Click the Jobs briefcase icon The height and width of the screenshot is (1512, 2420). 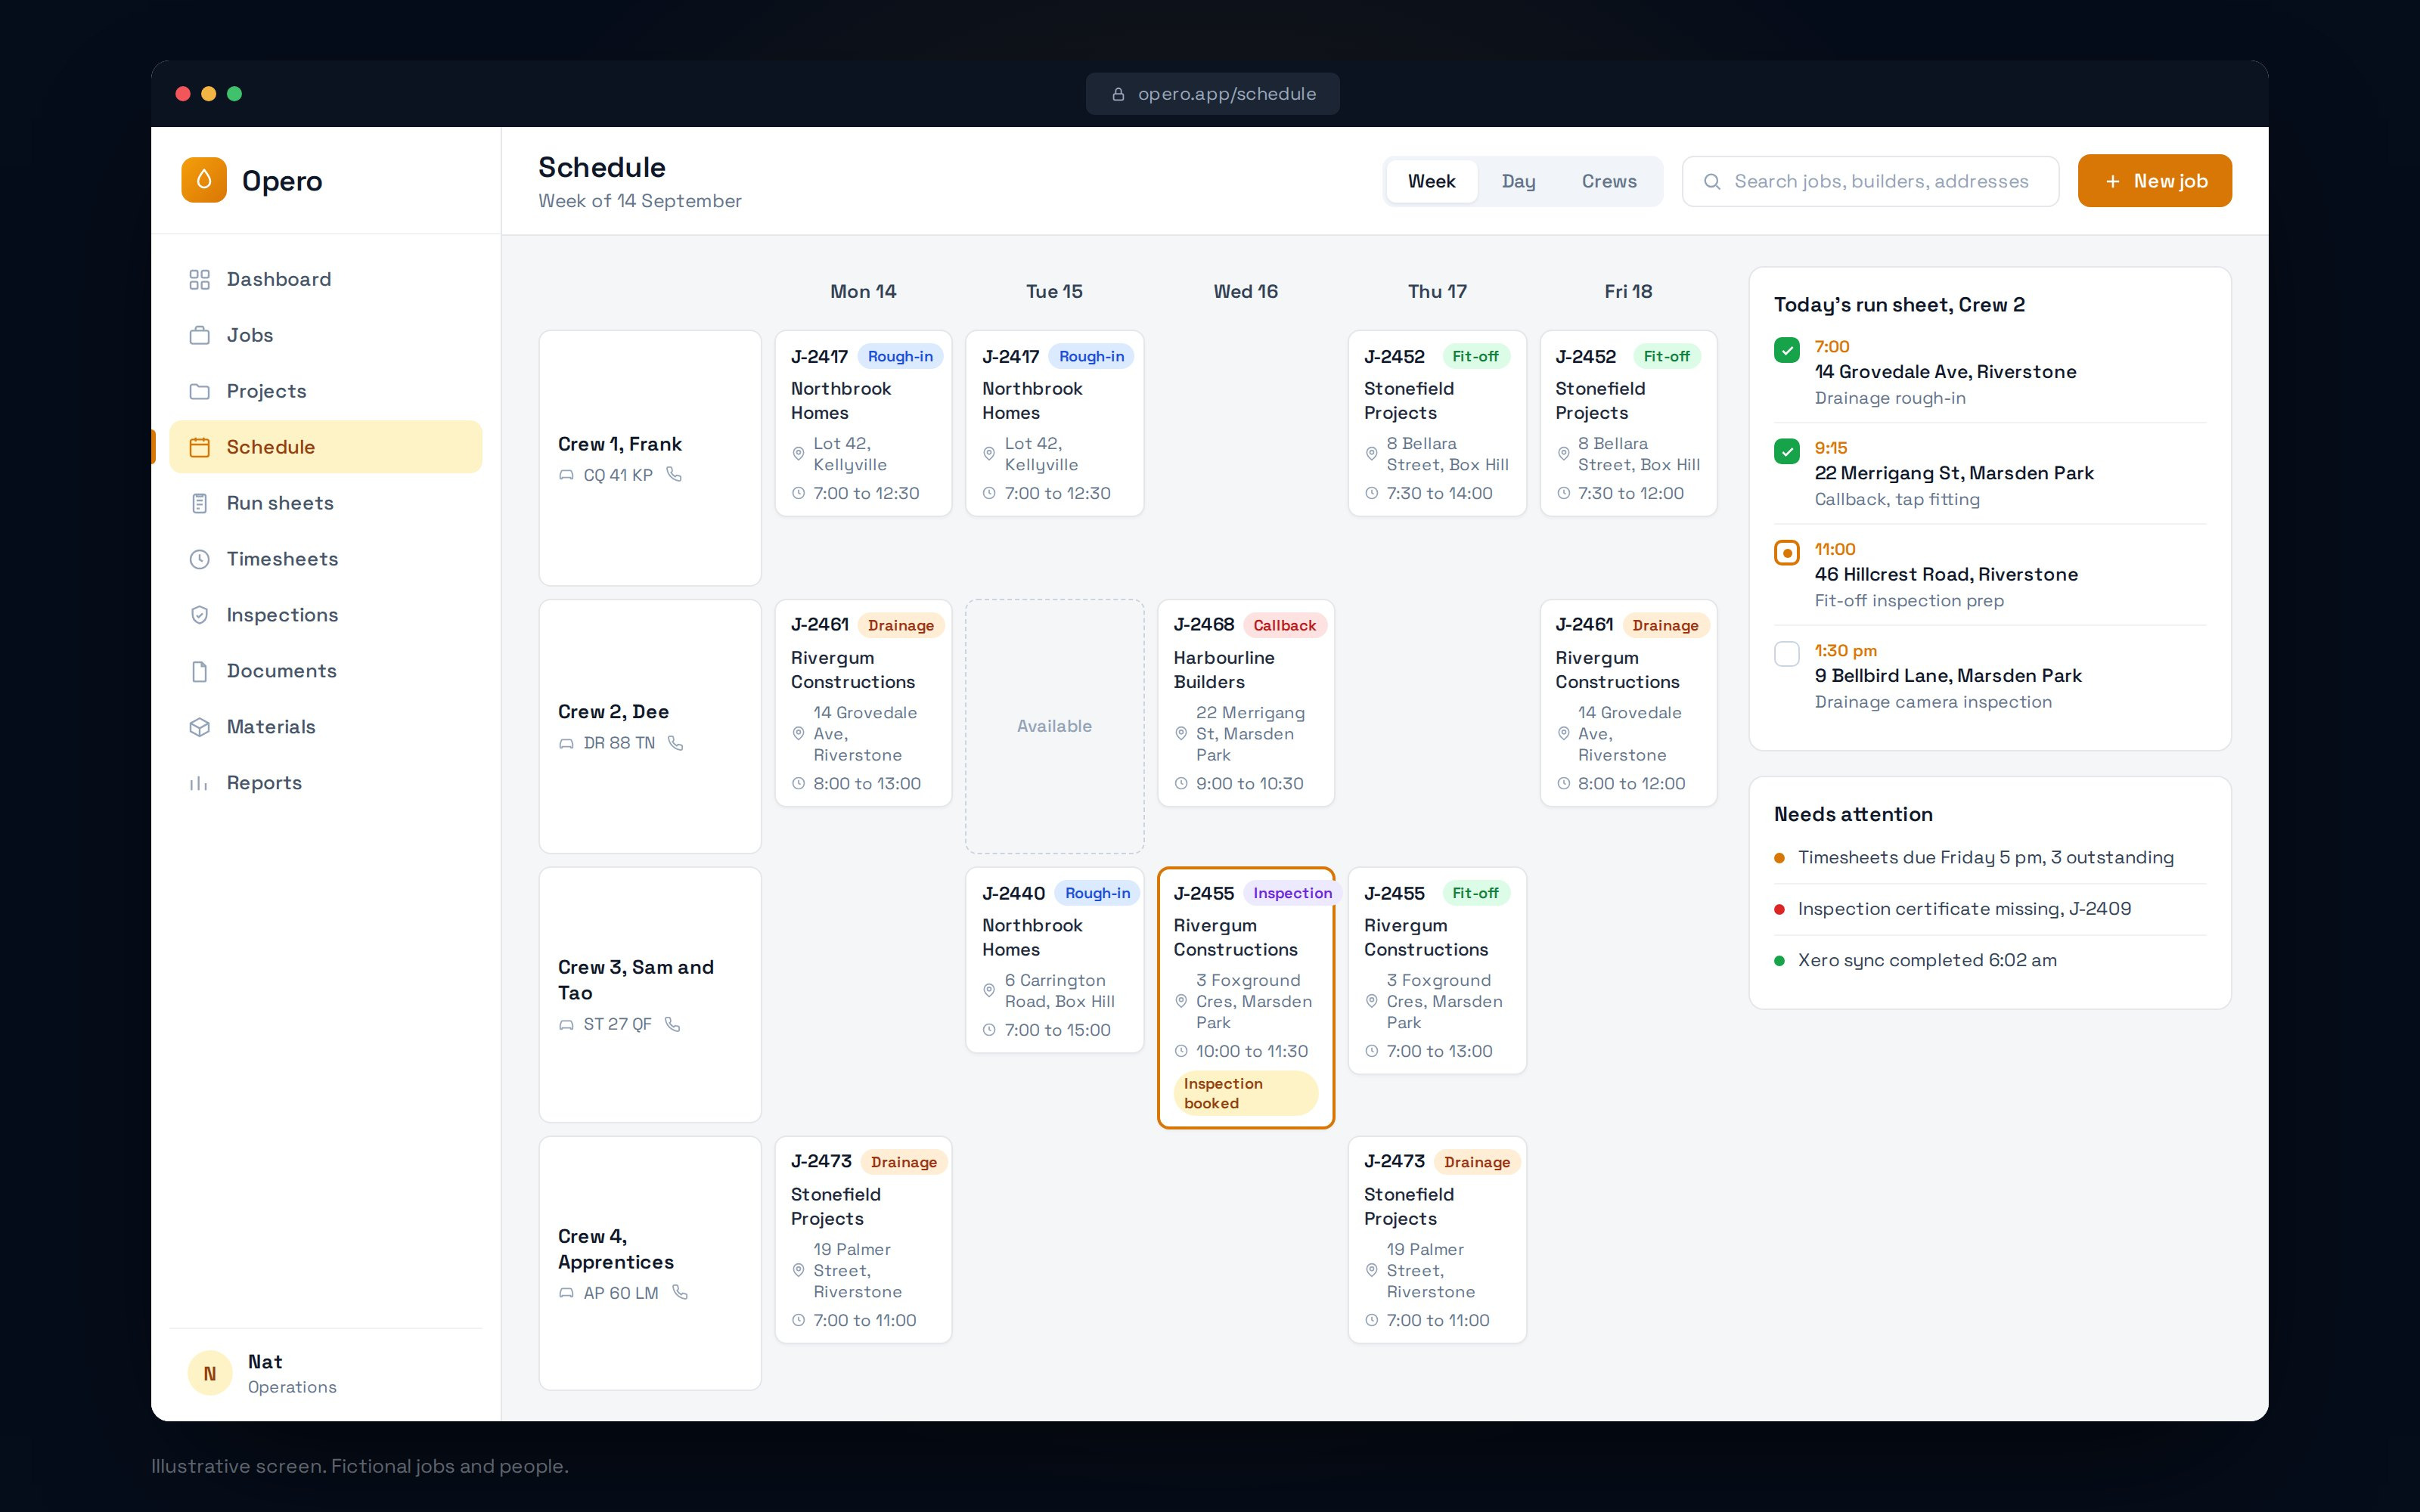(200, 335)
